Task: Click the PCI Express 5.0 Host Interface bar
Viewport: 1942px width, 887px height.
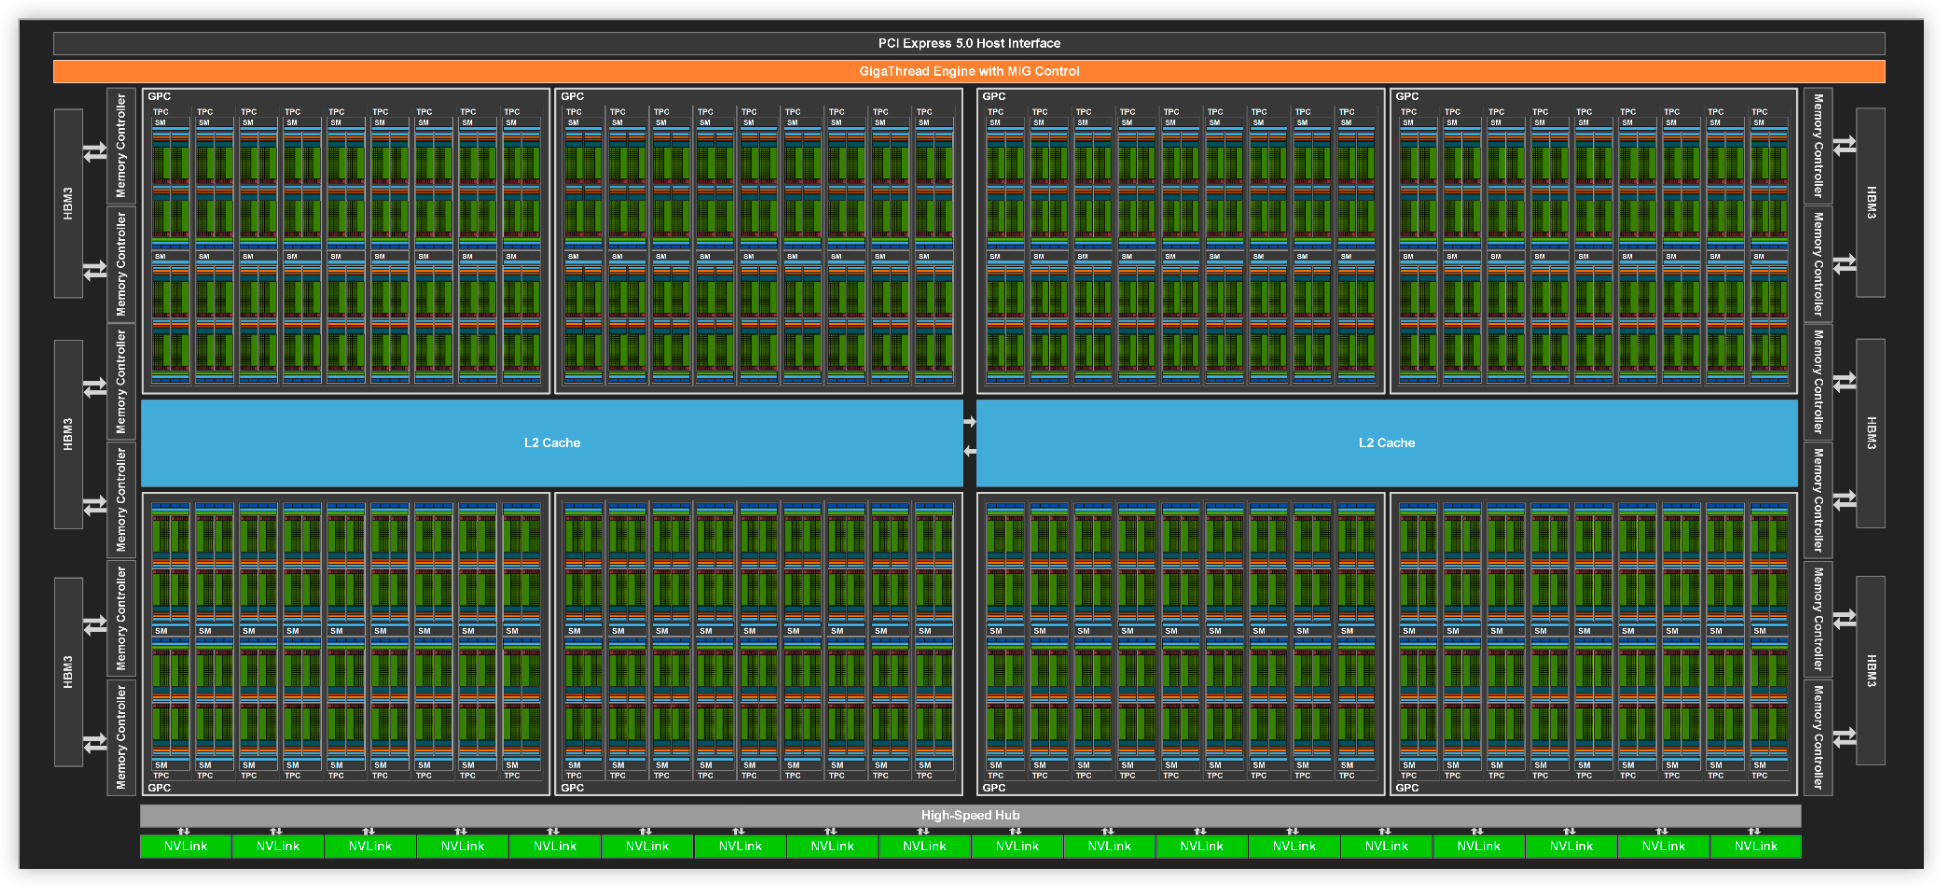Action: click(969, 43)
